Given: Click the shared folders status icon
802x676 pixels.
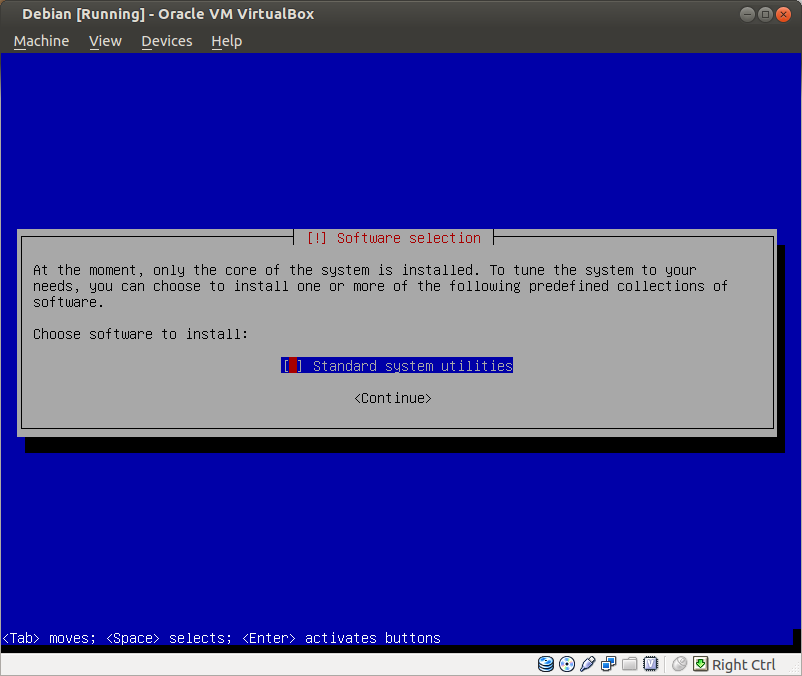Looking at the screenshot, I should click(630, 664).
